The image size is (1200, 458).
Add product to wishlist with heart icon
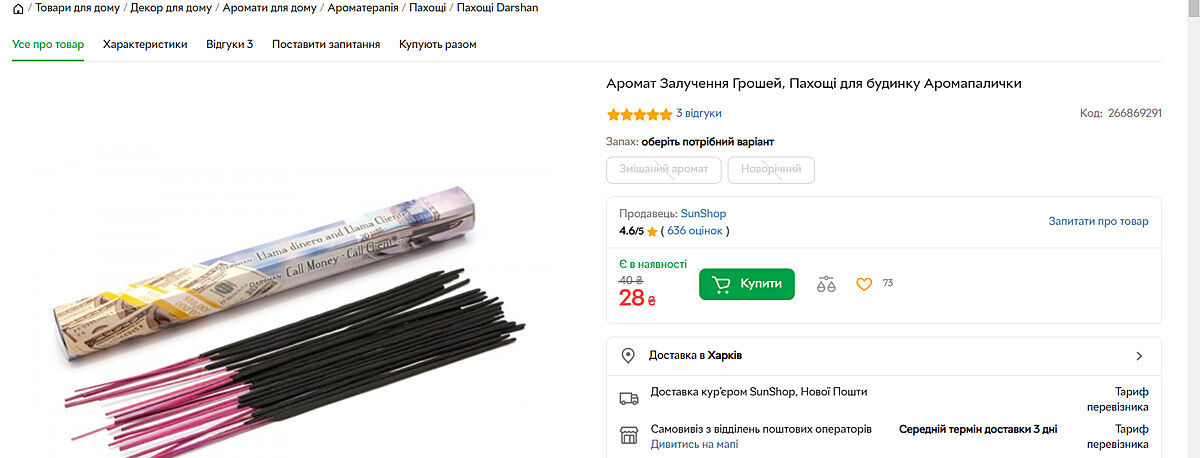pos(864,284)
